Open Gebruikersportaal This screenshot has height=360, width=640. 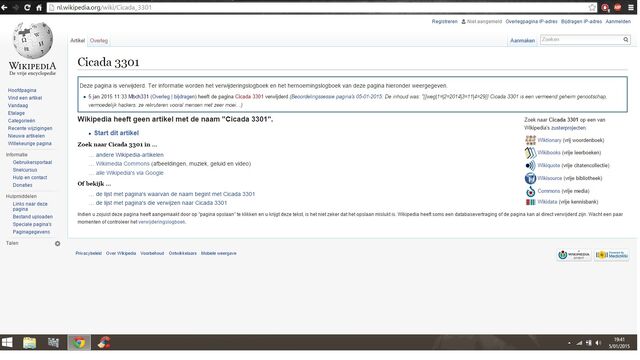(x=32, y=162)
